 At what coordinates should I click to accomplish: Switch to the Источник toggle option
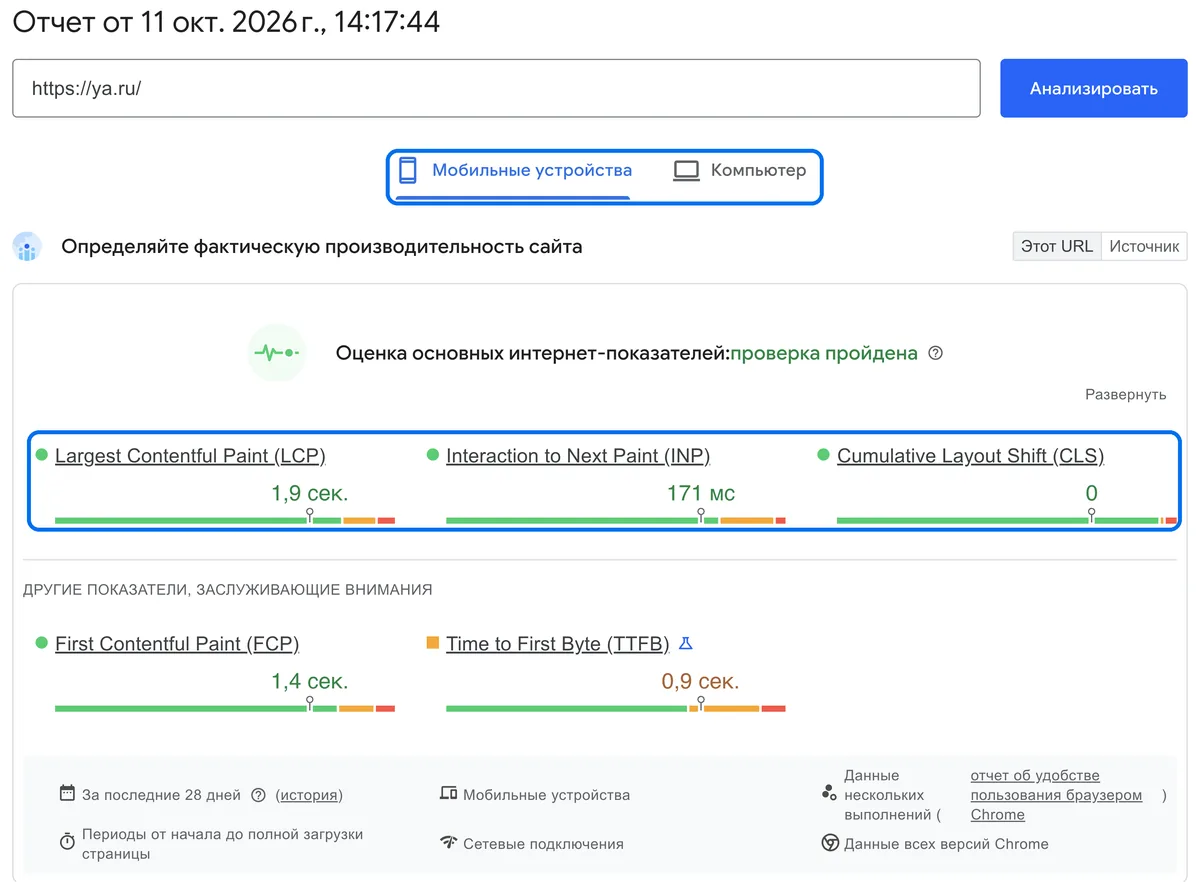pos(1144,246)
